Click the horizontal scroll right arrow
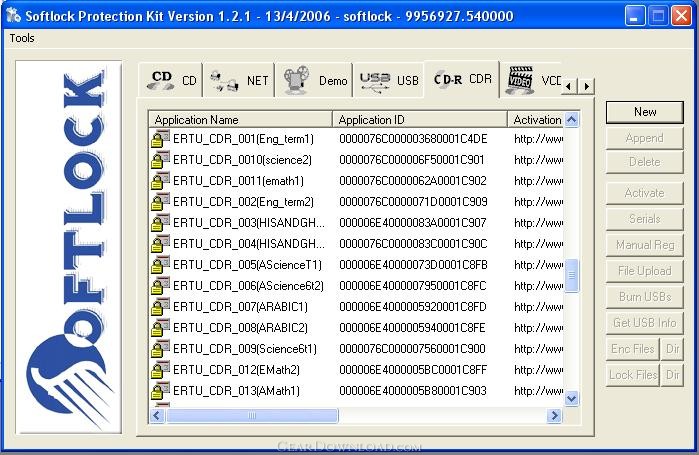This screenshot has height=455, width=699. [x=554, y=416]
